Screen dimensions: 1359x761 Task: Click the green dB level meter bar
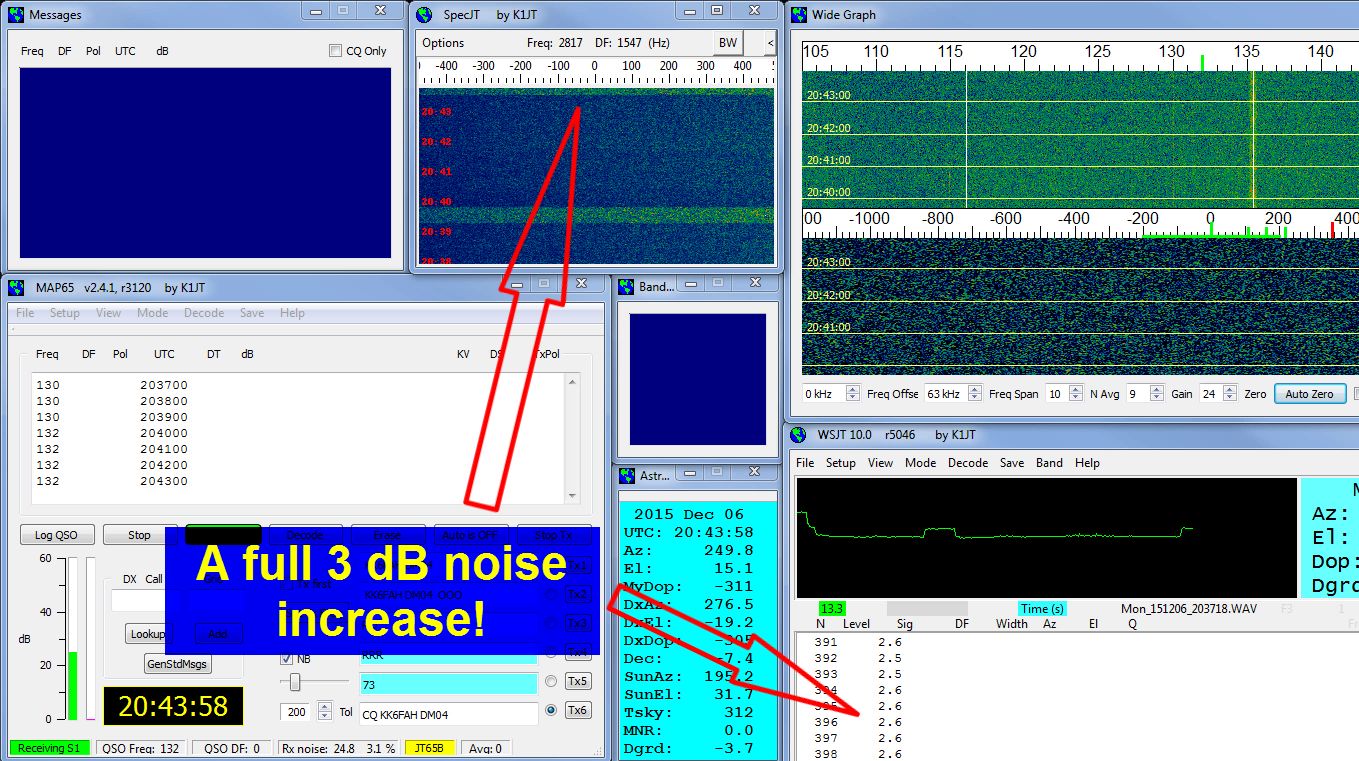pyautogui.click(x=72, y=685)
